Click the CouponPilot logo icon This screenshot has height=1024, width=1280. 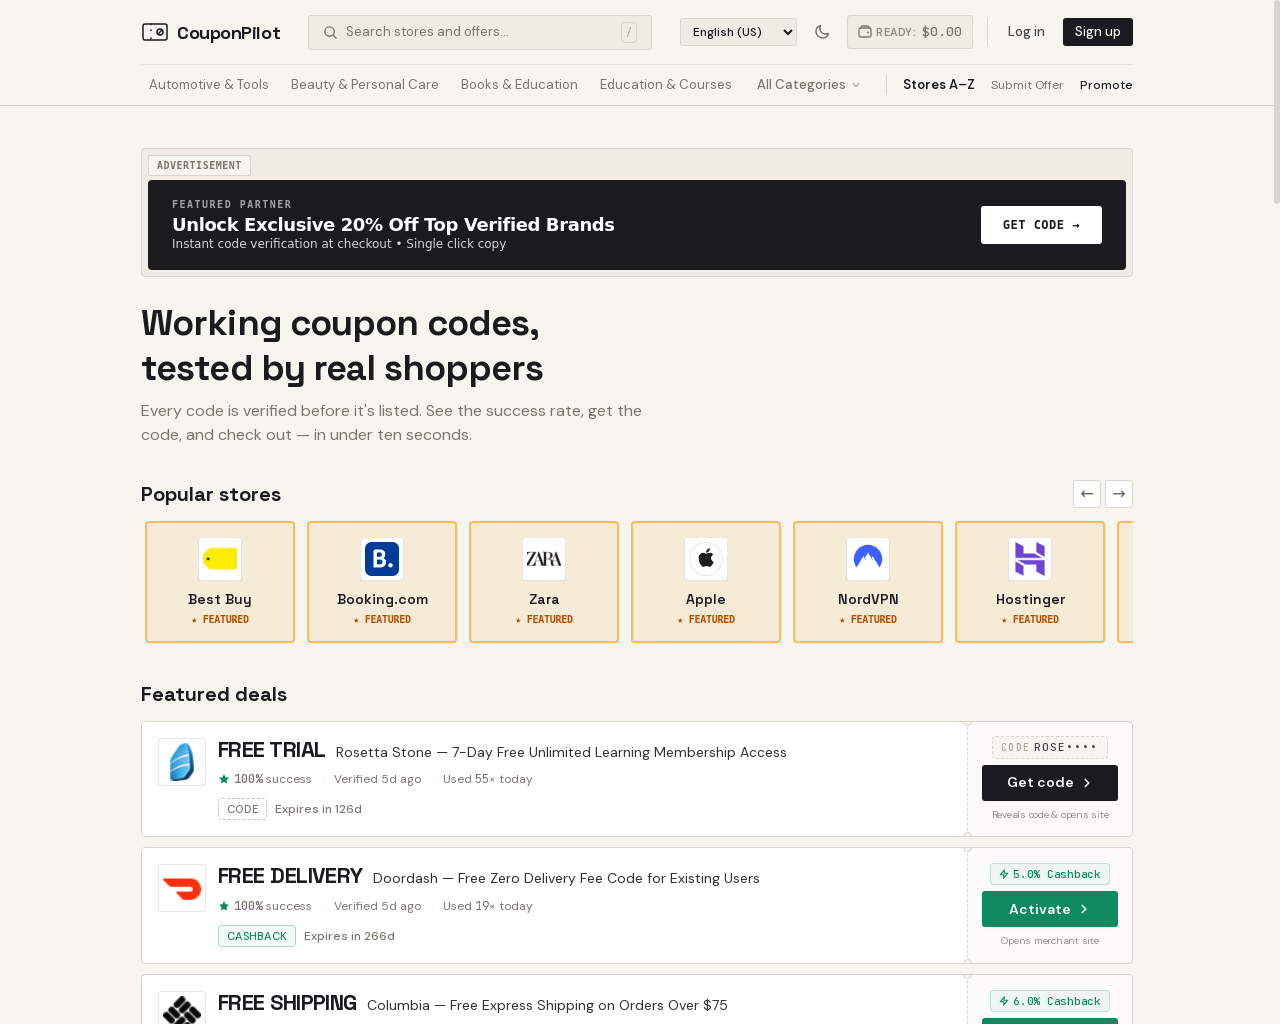pyautogui.click(x=155, y=32)
